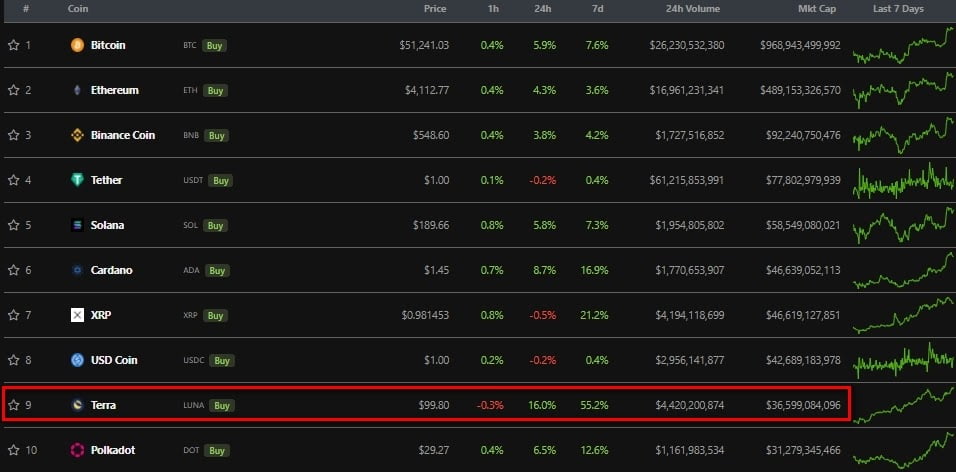The width and height of the screenshot is (956, 472).
Task: Sort by 7d change column header
Action: (x=598, y=9)
